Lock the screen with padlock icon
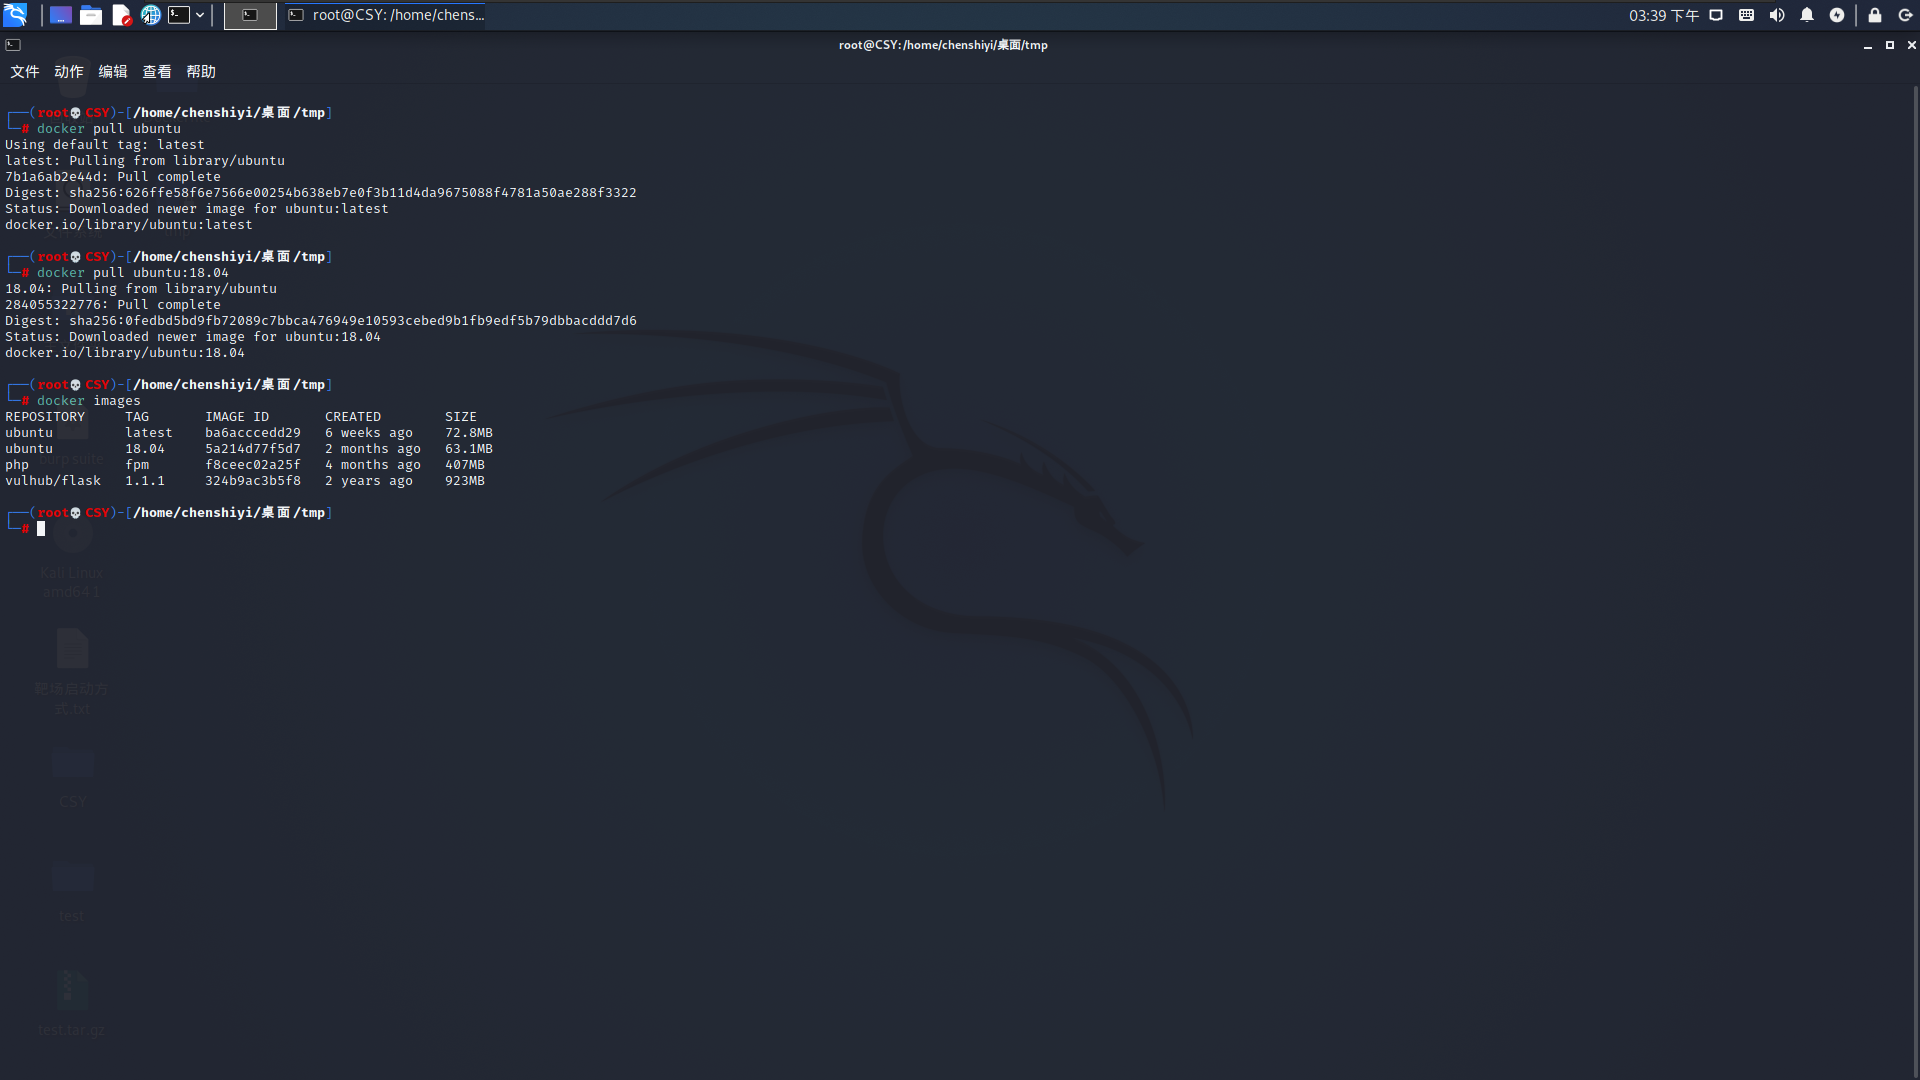 tap(1875, 15)
